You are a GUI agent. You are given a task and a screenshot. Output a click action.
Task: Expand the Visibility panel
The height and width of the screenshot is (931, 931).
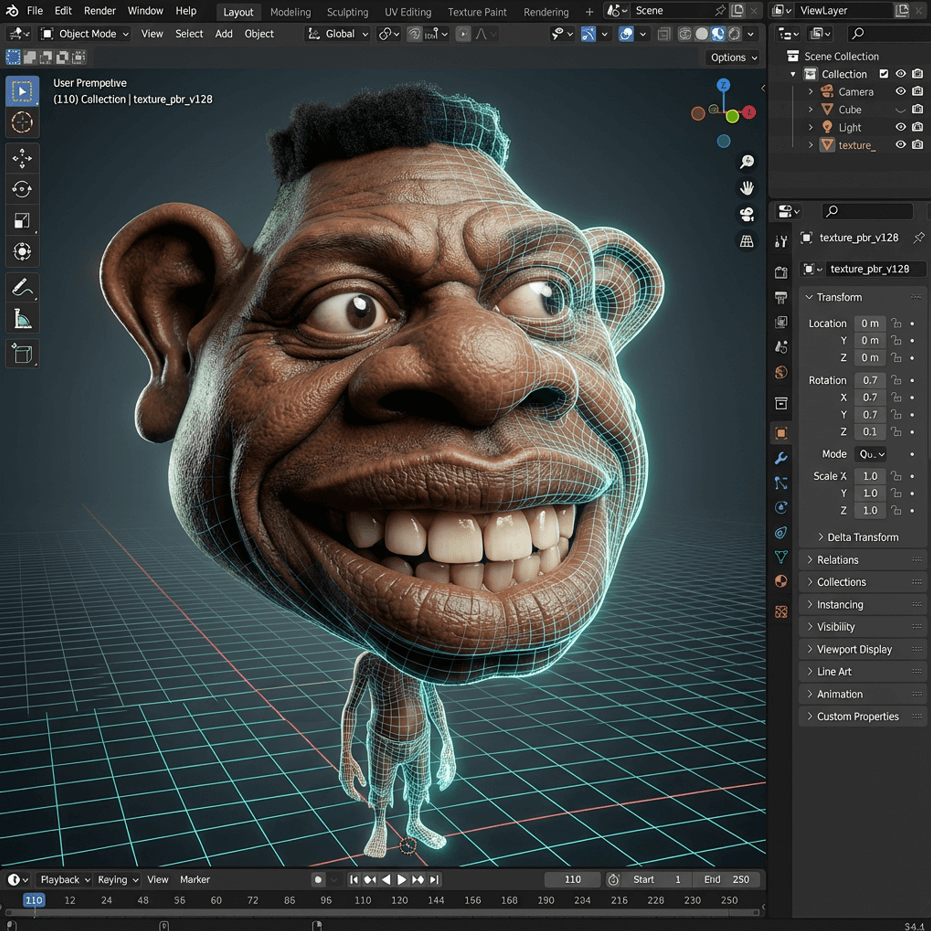[x=835, y=627]
